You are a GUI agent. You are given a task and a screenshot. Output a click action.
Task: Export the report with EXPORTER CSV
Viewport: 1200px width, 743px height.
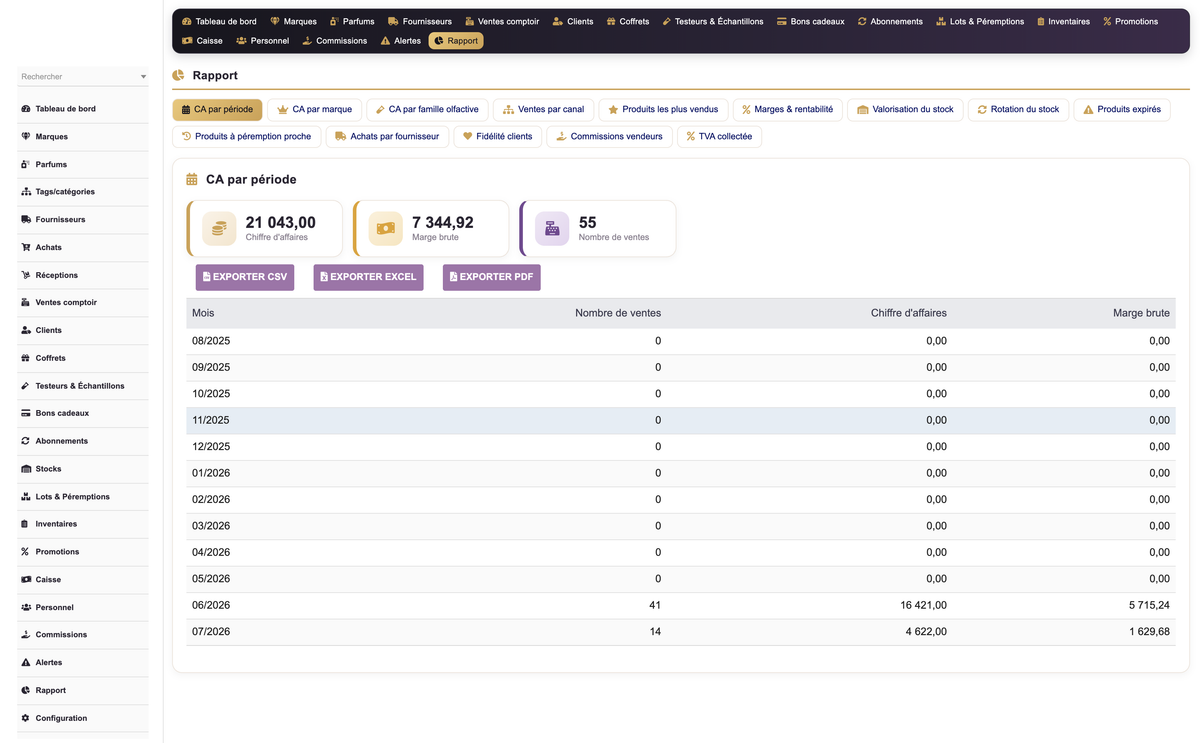(x=245, y=277)
